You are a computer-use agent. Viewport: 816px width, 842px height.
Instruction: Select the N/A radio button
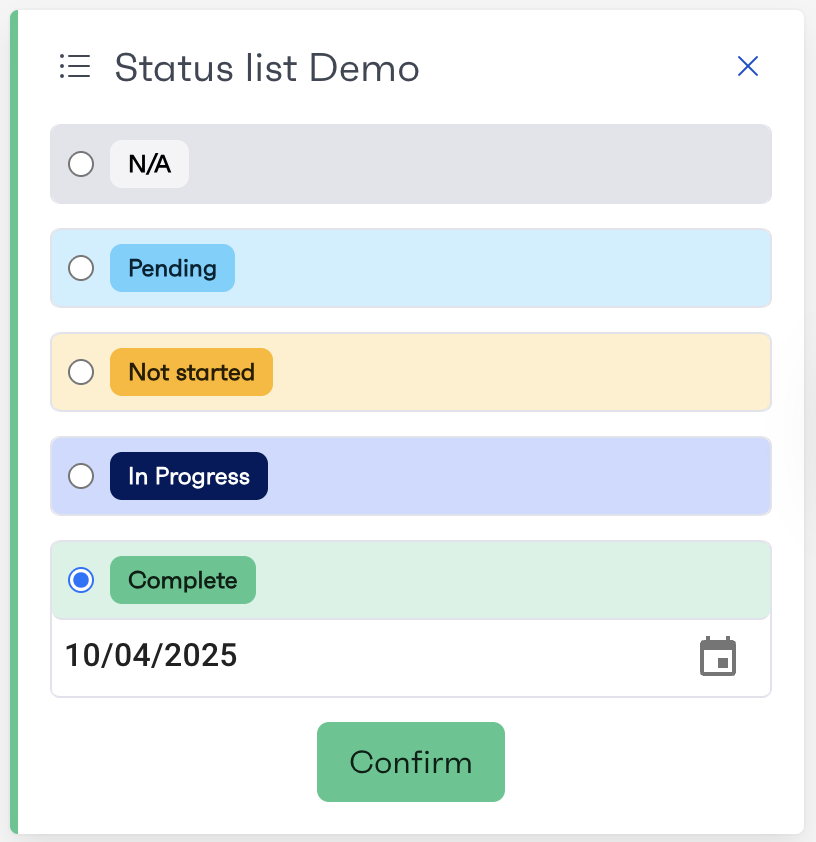click(x=81, y=164)
